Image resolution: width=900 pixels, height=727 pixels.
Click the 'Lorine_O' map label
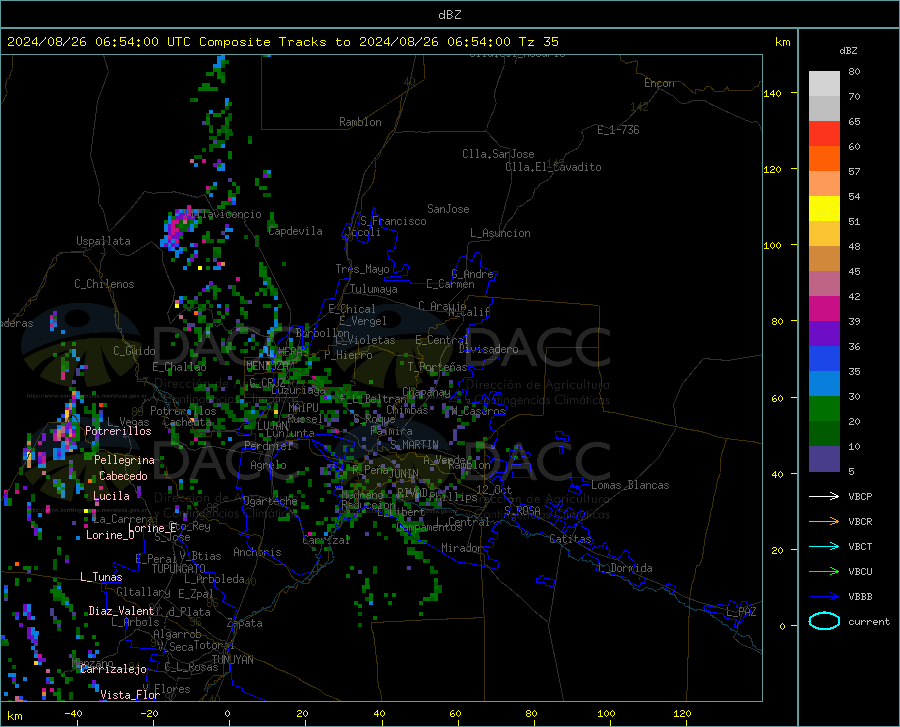(x=110, y=535)
